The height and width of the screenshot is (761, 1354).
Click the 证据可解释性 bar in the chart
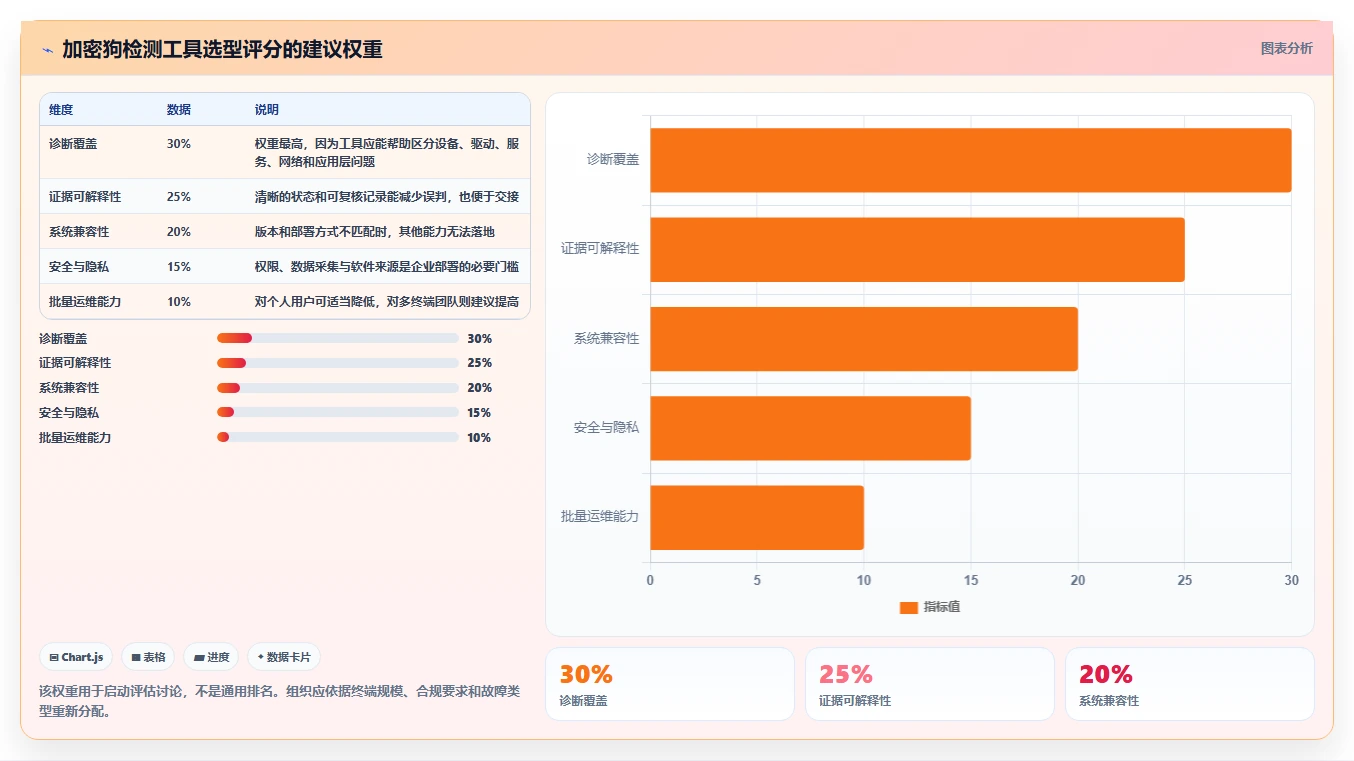[x=917, y=249]
